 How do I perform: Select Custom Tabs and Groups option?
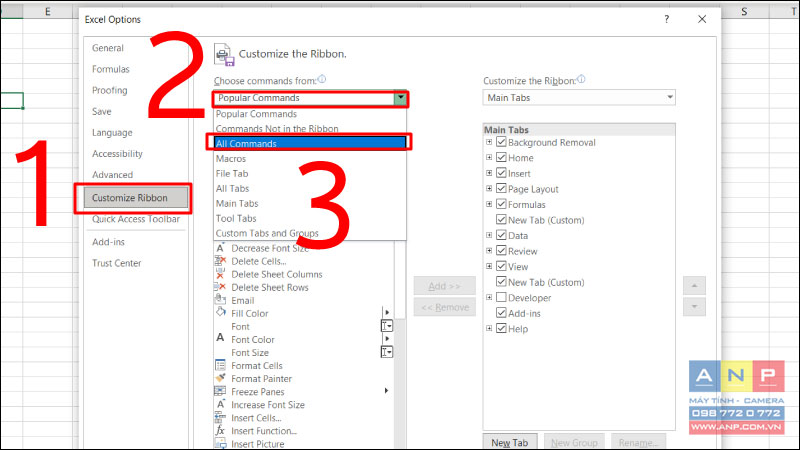click(310, 233)
